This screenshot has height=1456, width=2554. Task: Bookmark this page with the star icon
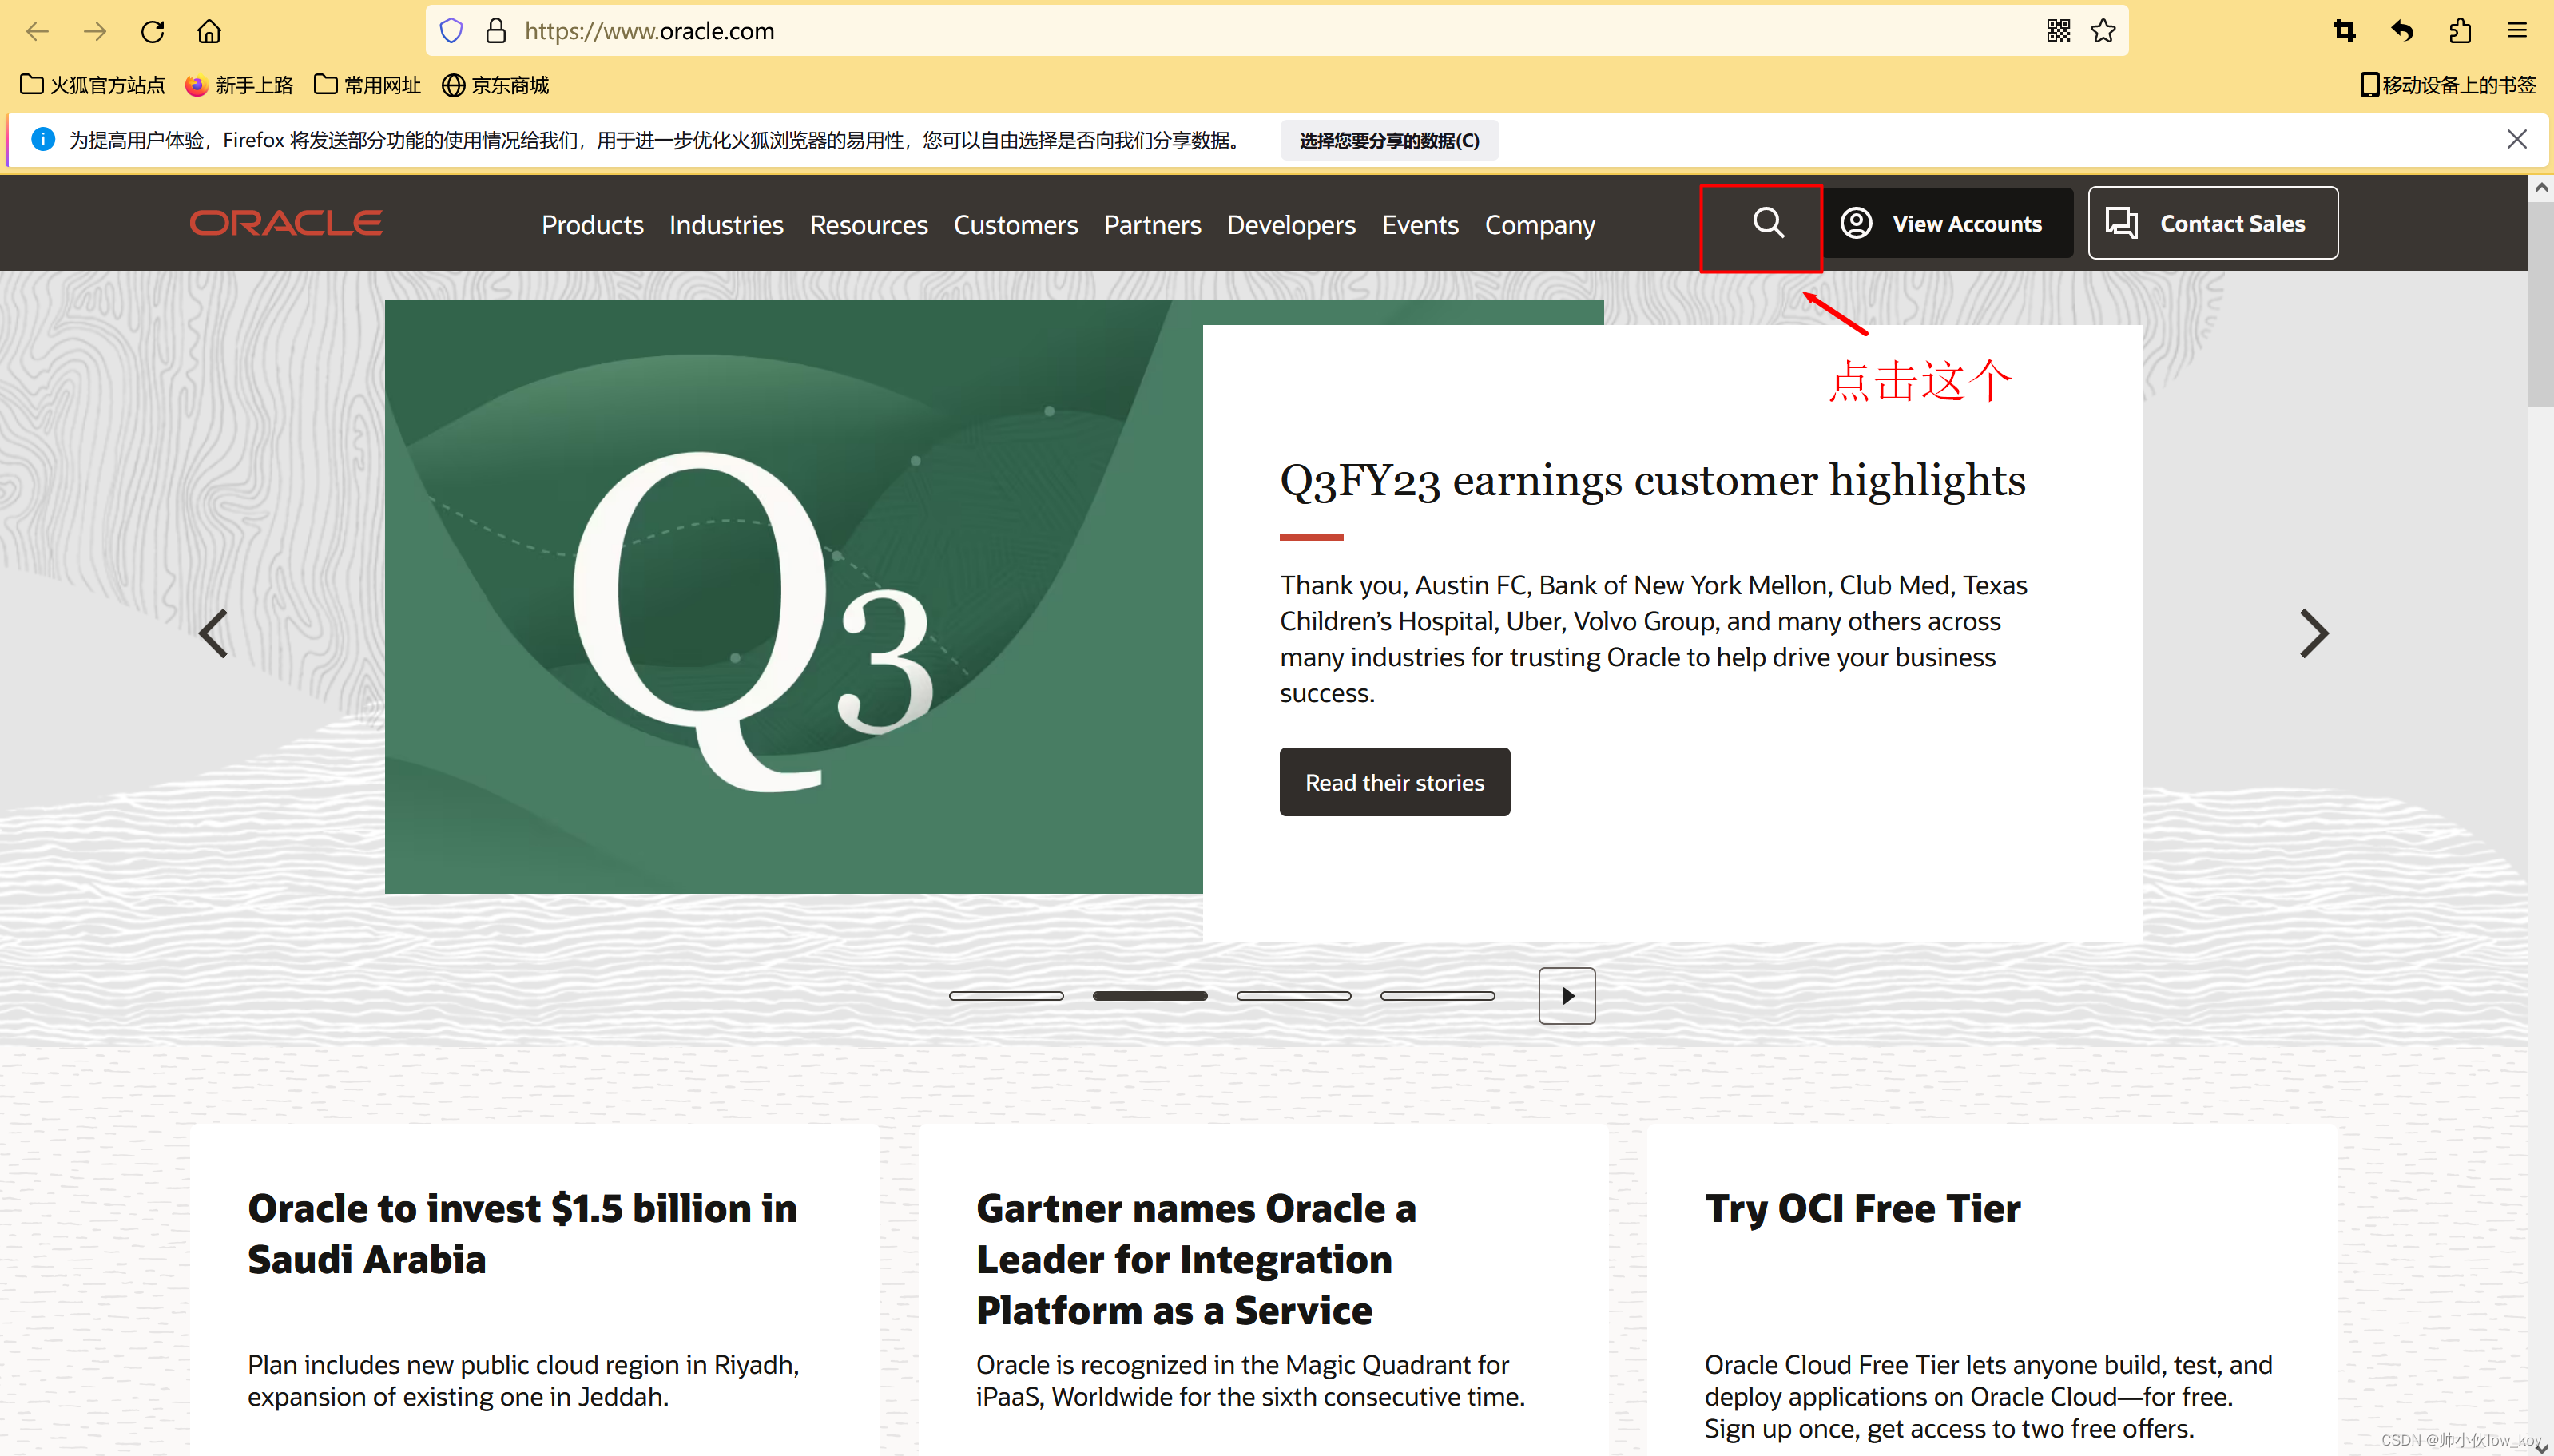pyautogui.click(x=2103, y=31)
